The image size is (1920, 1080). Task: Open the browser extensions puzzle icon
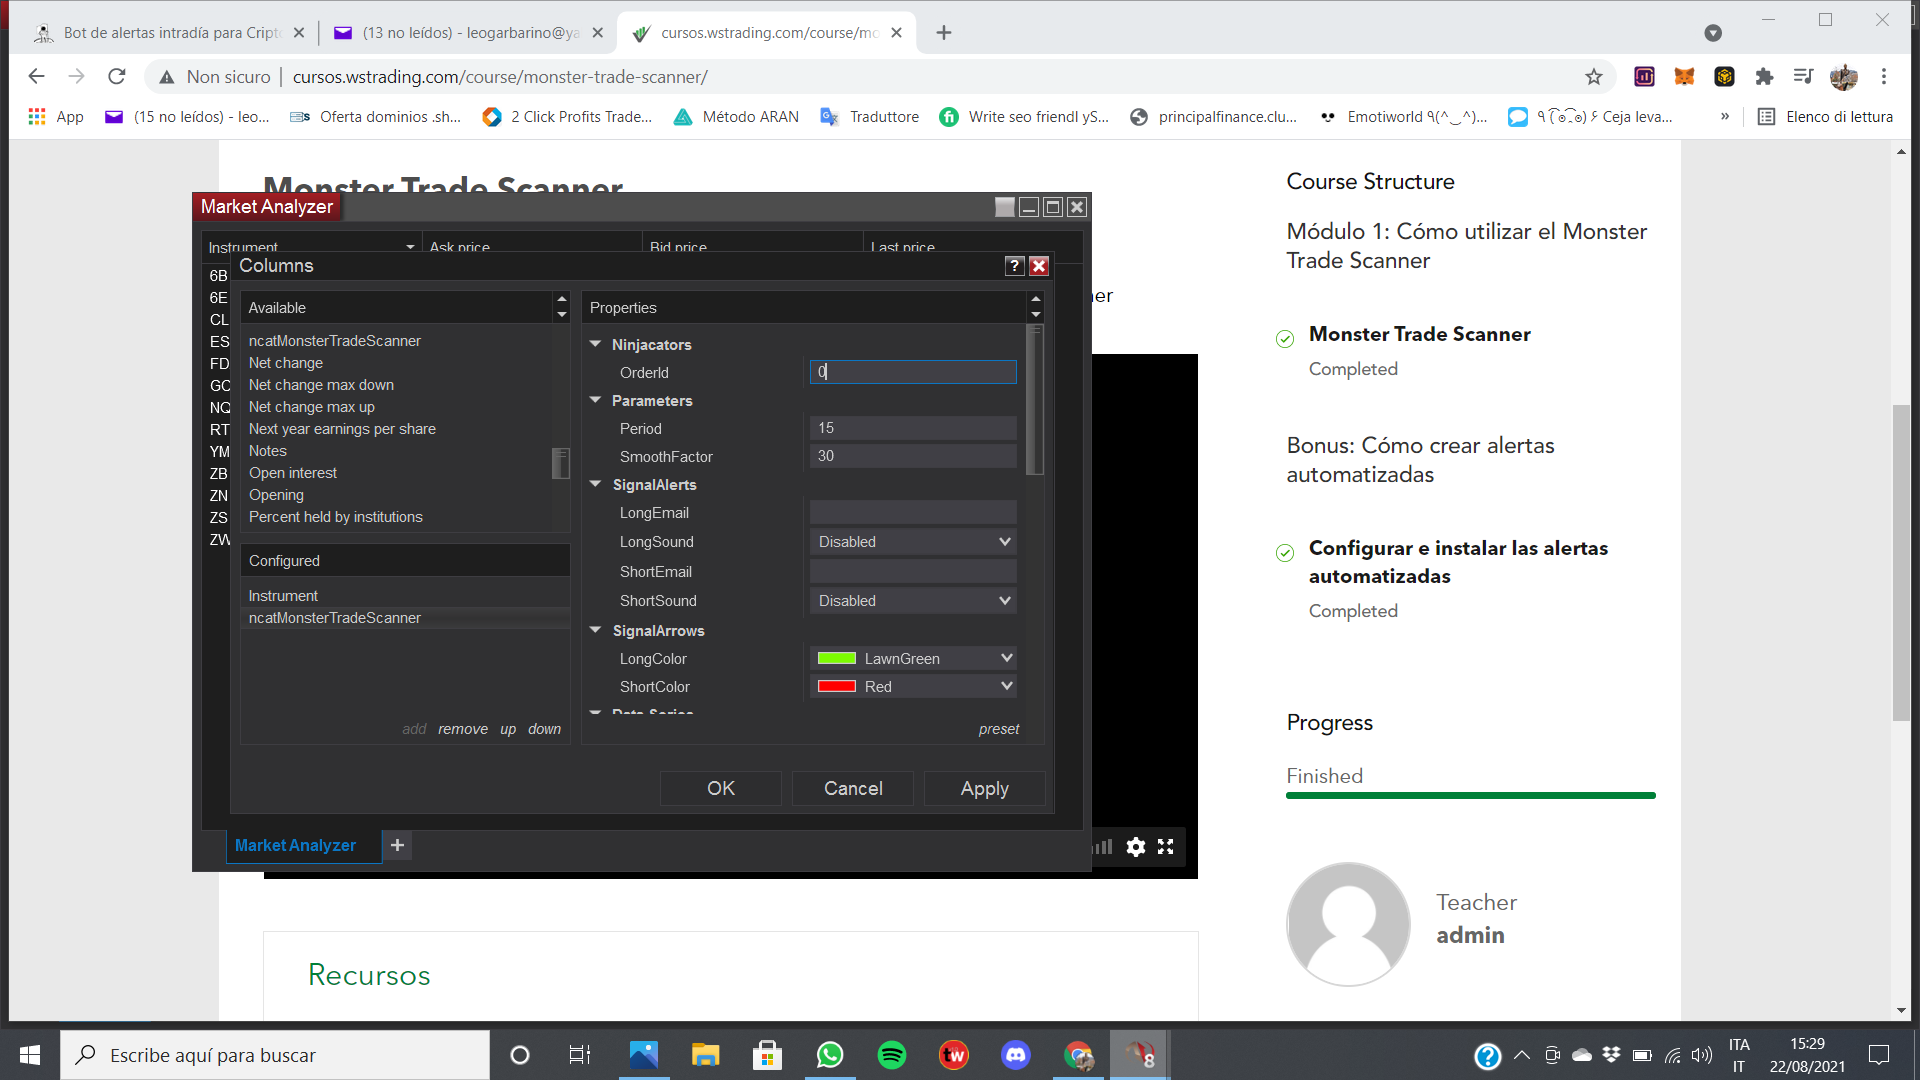coord(1764,77)
